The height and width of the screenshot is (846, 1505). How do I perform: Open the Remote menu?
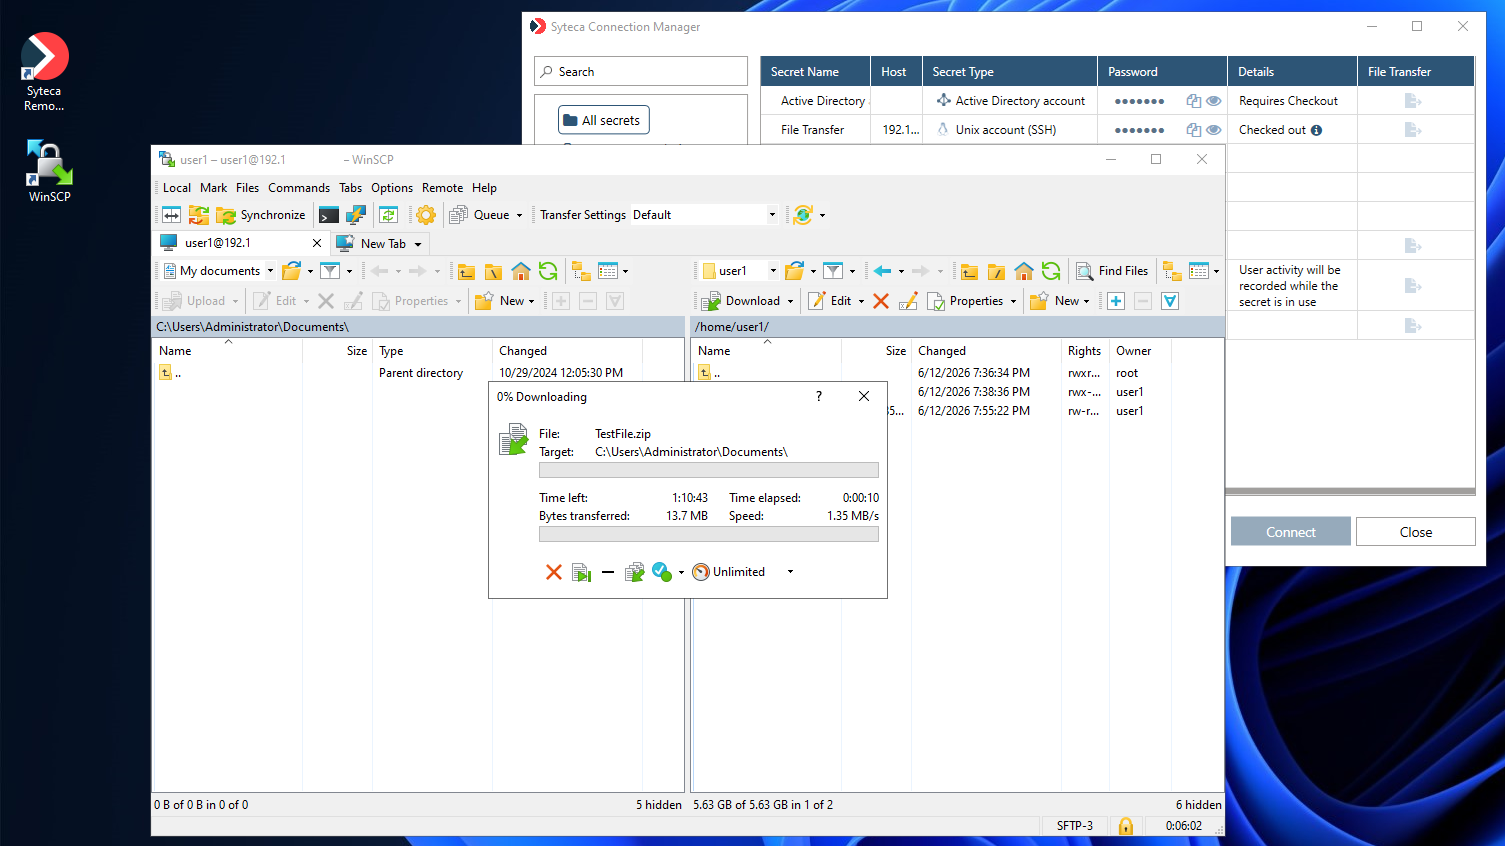[442, 188]
